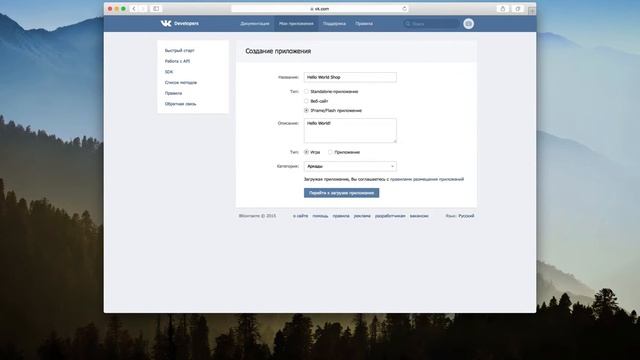Click the footer link помощь
Viewport: 640px width, 360px height.
[x=320, y=216]
